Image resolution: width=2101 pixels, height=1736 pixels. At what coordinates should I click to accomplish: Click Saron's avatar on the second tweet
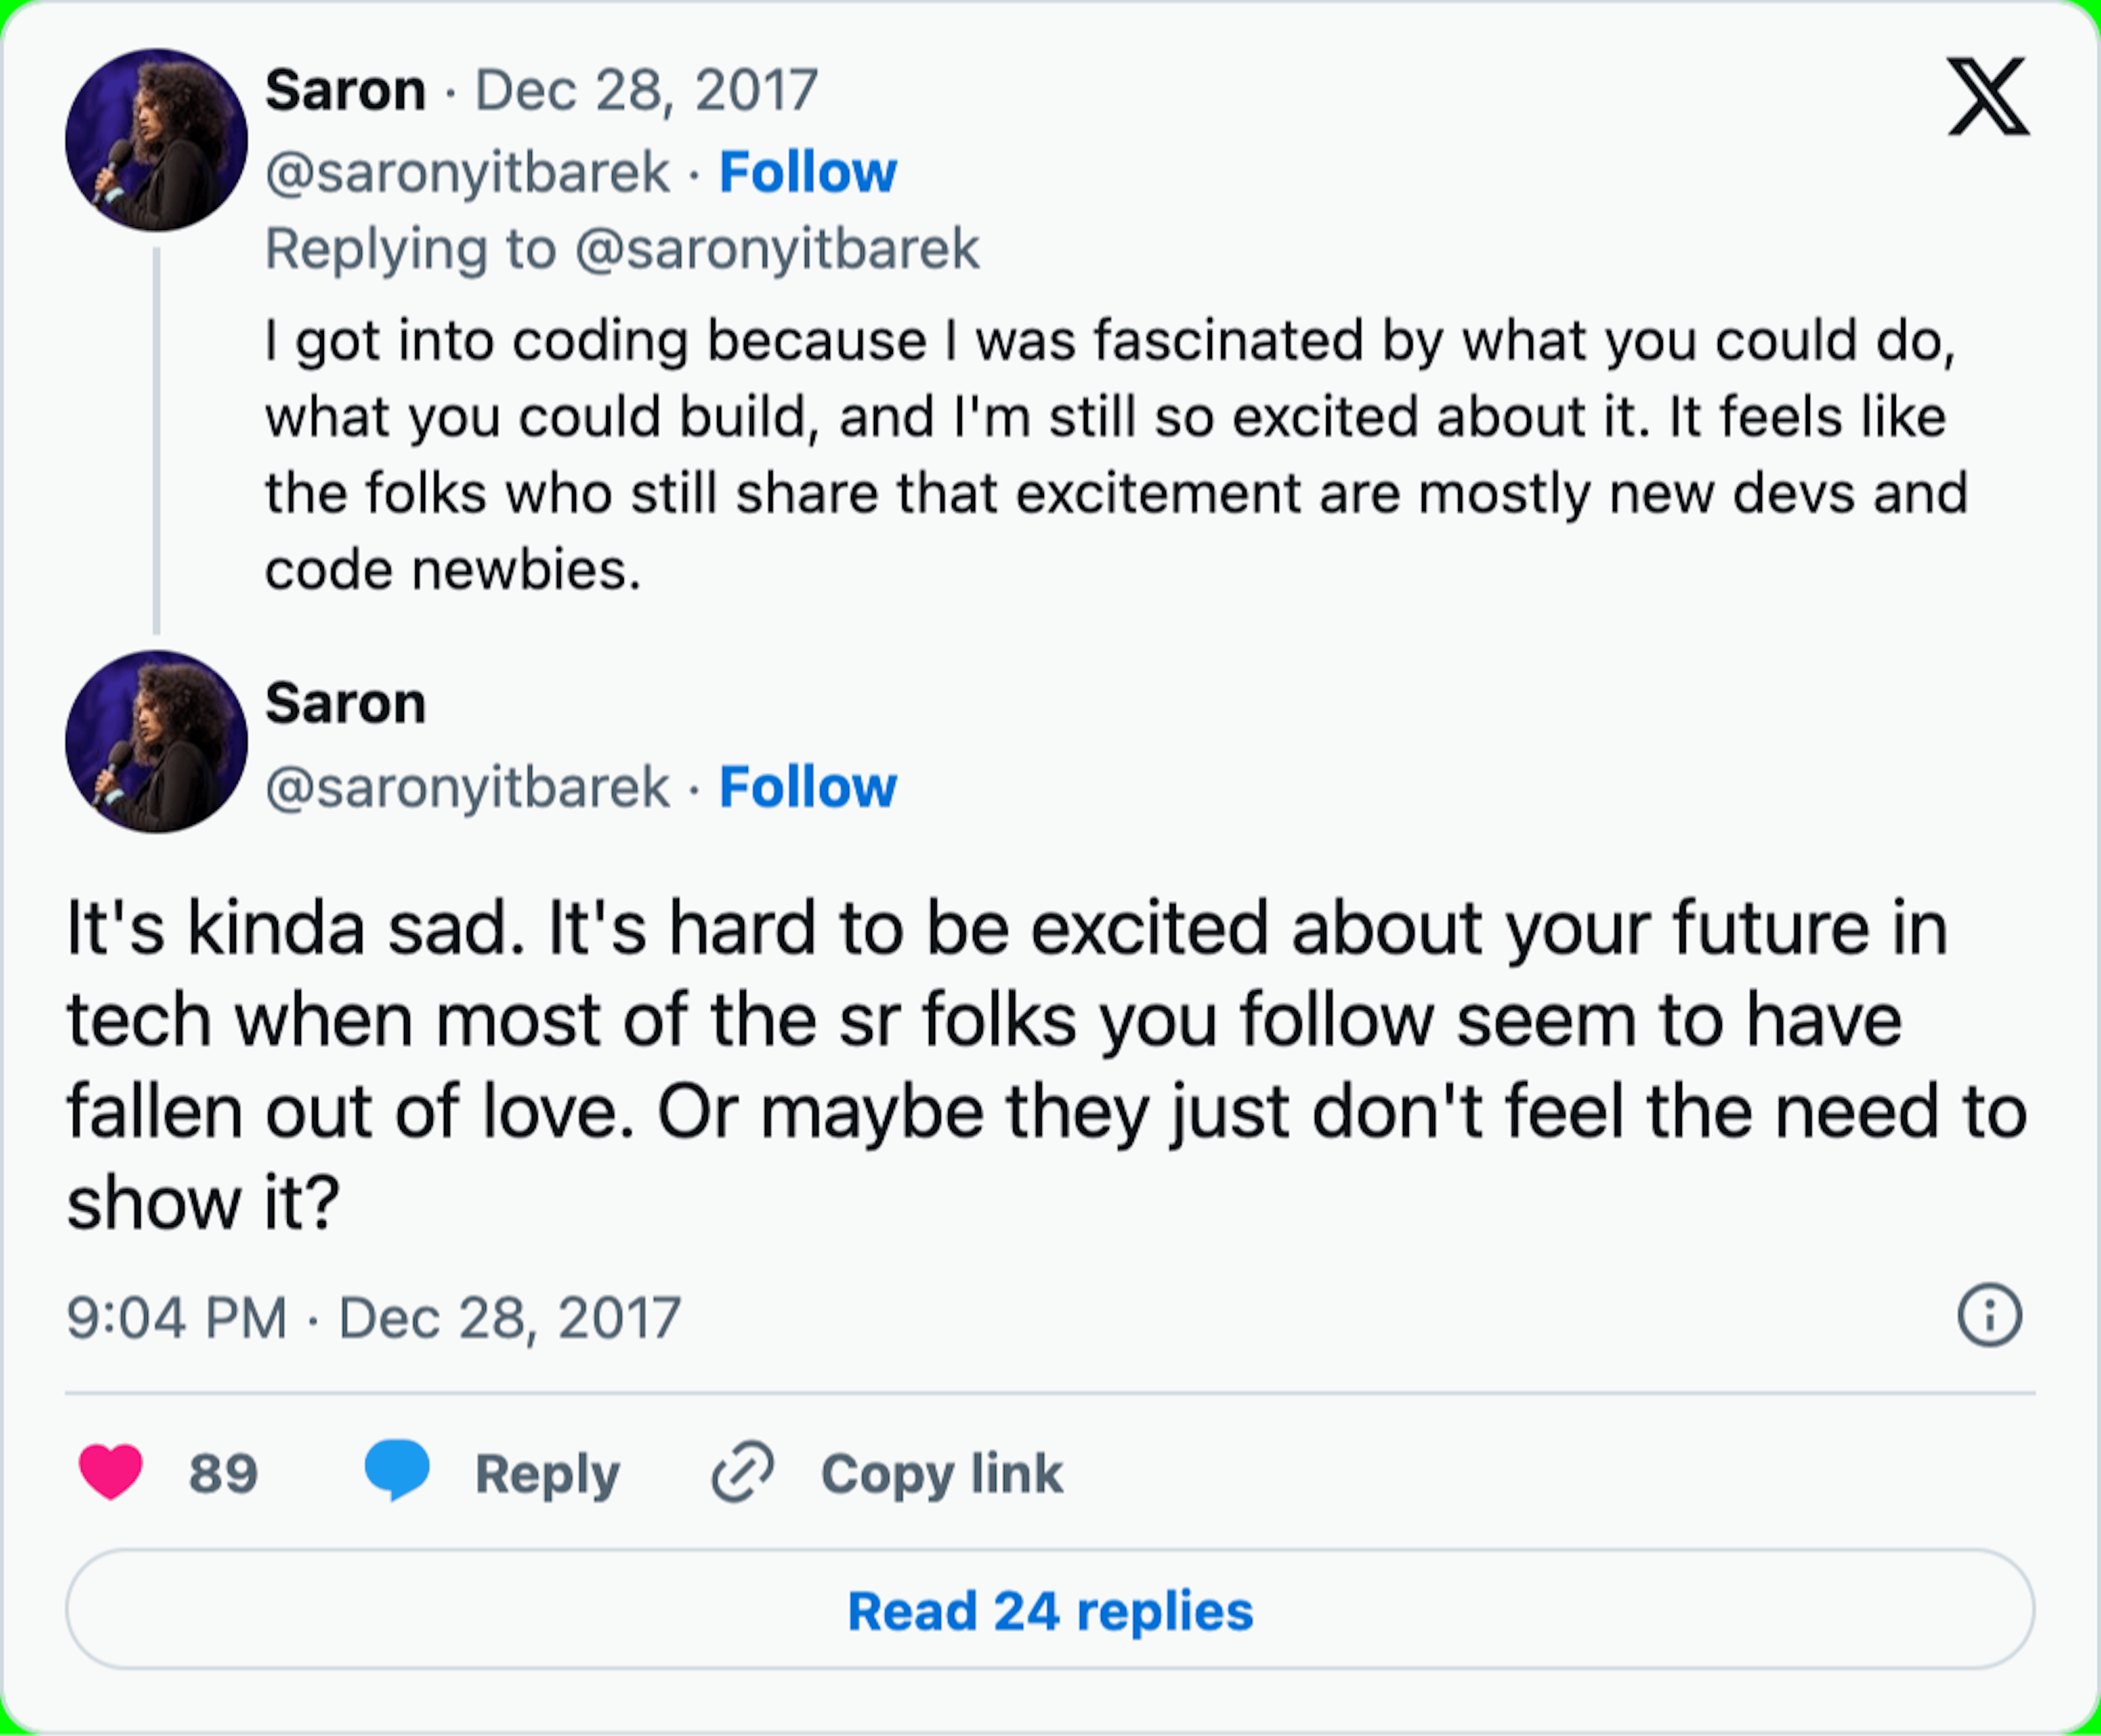(x=156, y=742)
